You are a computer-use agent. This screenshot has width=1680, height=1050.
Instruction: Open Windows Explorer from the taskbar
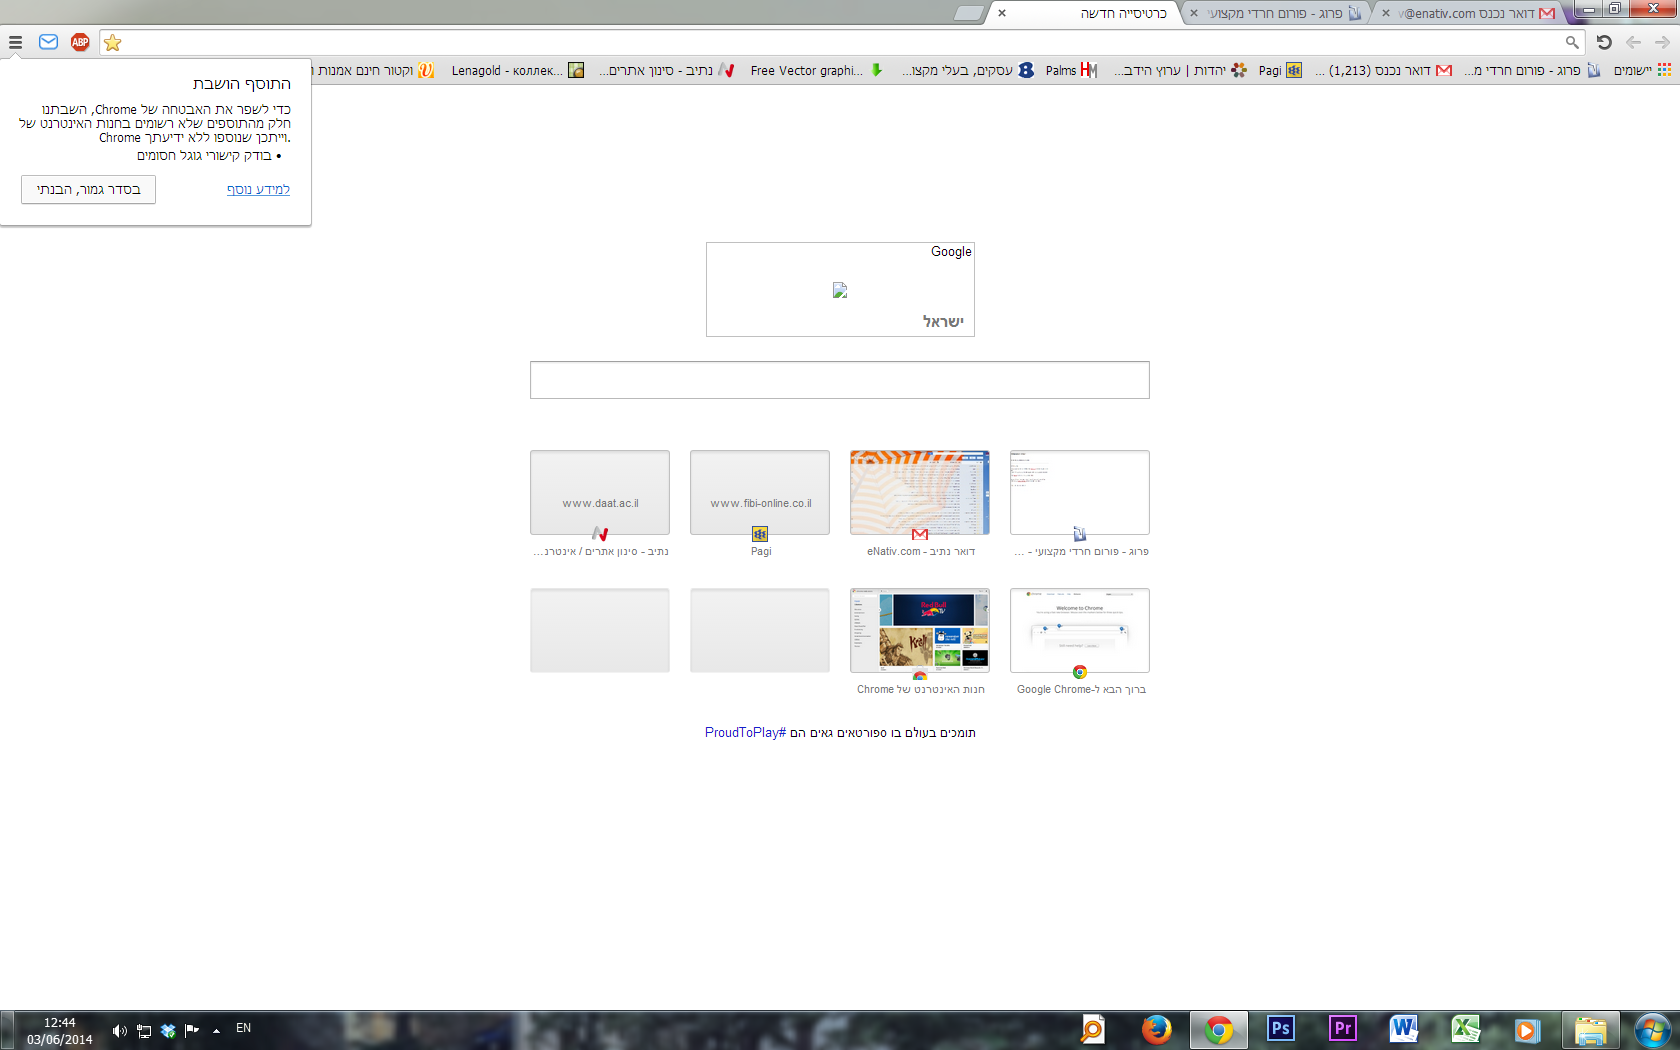(x=1590, y=1029)
